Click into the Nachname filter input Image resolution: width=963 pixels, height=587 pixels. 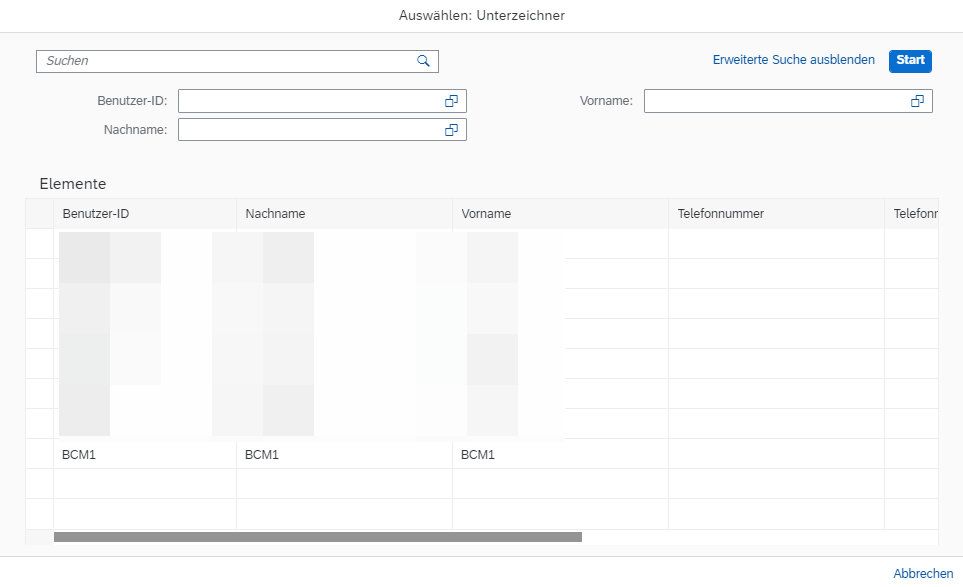click(x=308, y=130)
